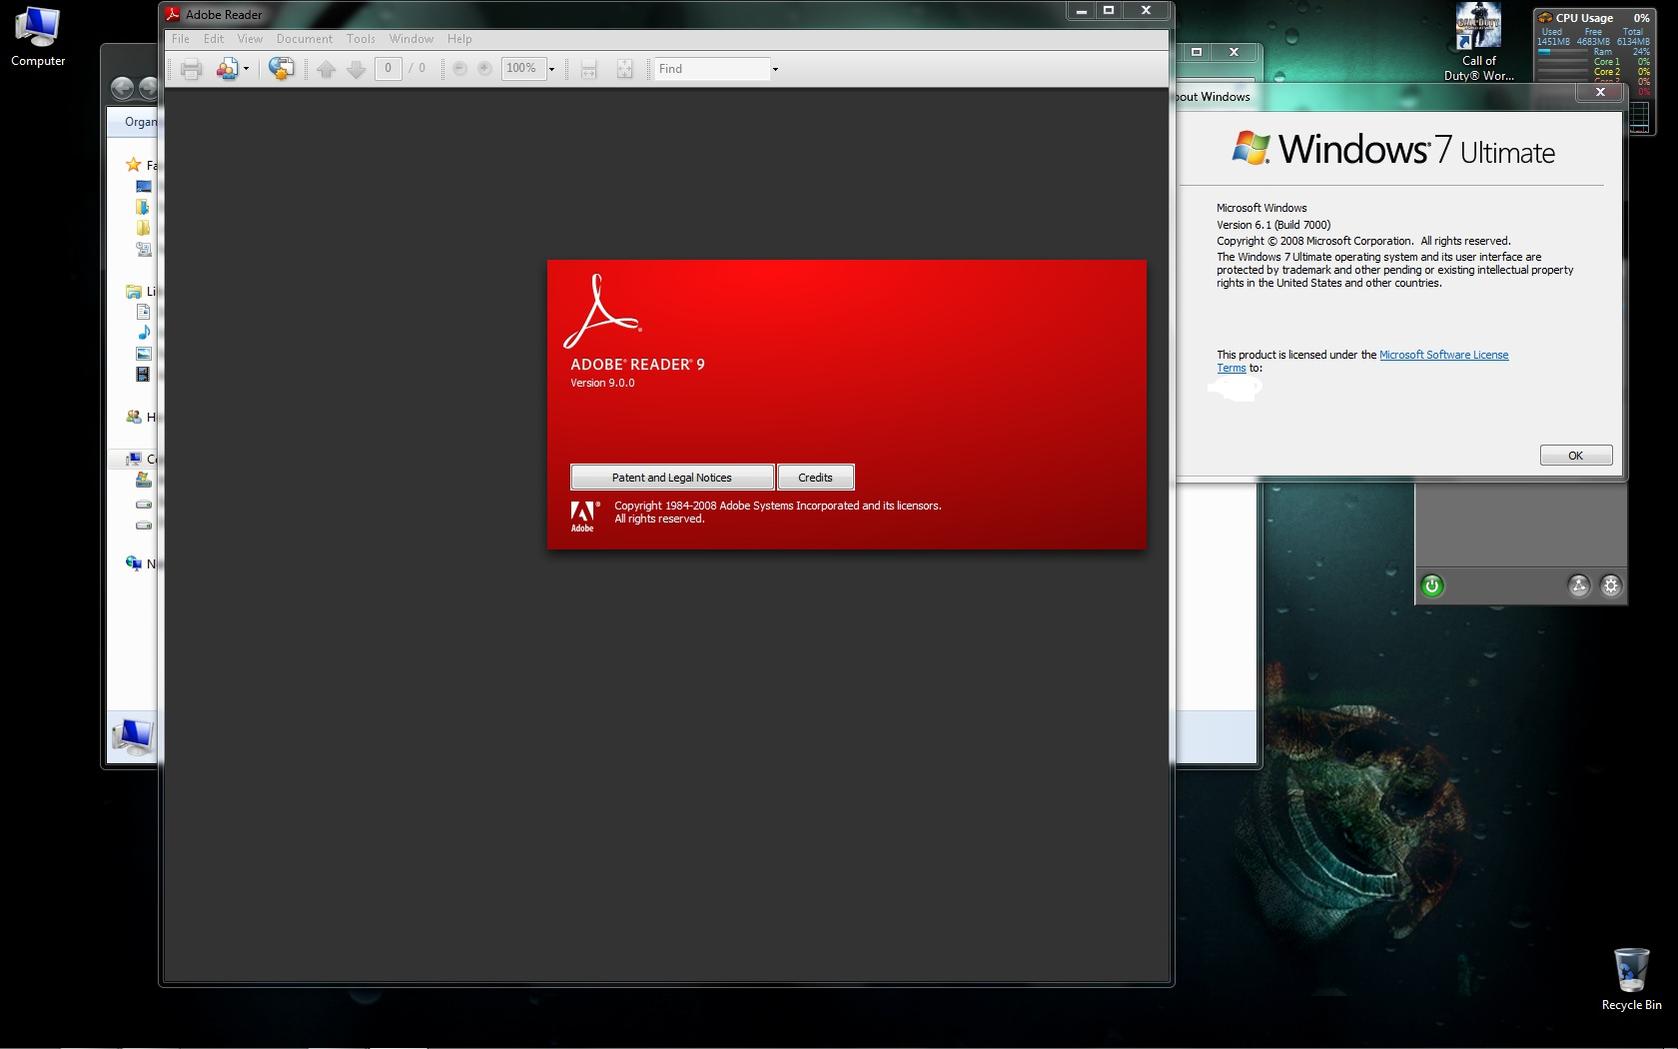Click the CPU Usage gadget chip icon

click(x=1545, y=18)
